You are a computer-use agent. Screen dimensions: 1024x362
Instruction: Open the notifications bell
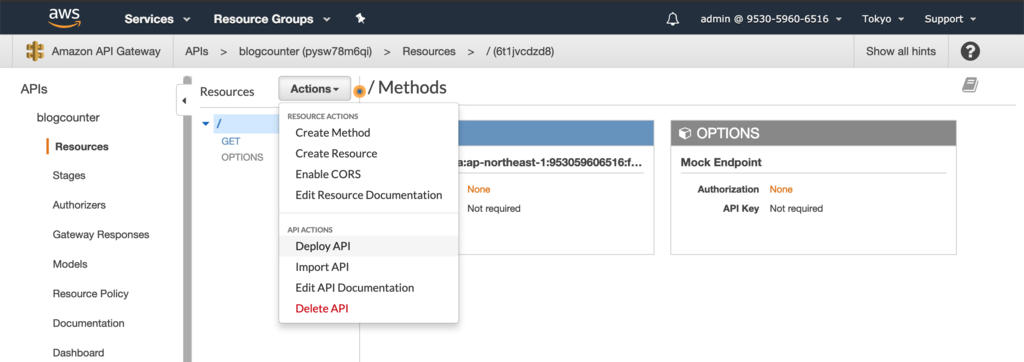click(x=673, y=19)
